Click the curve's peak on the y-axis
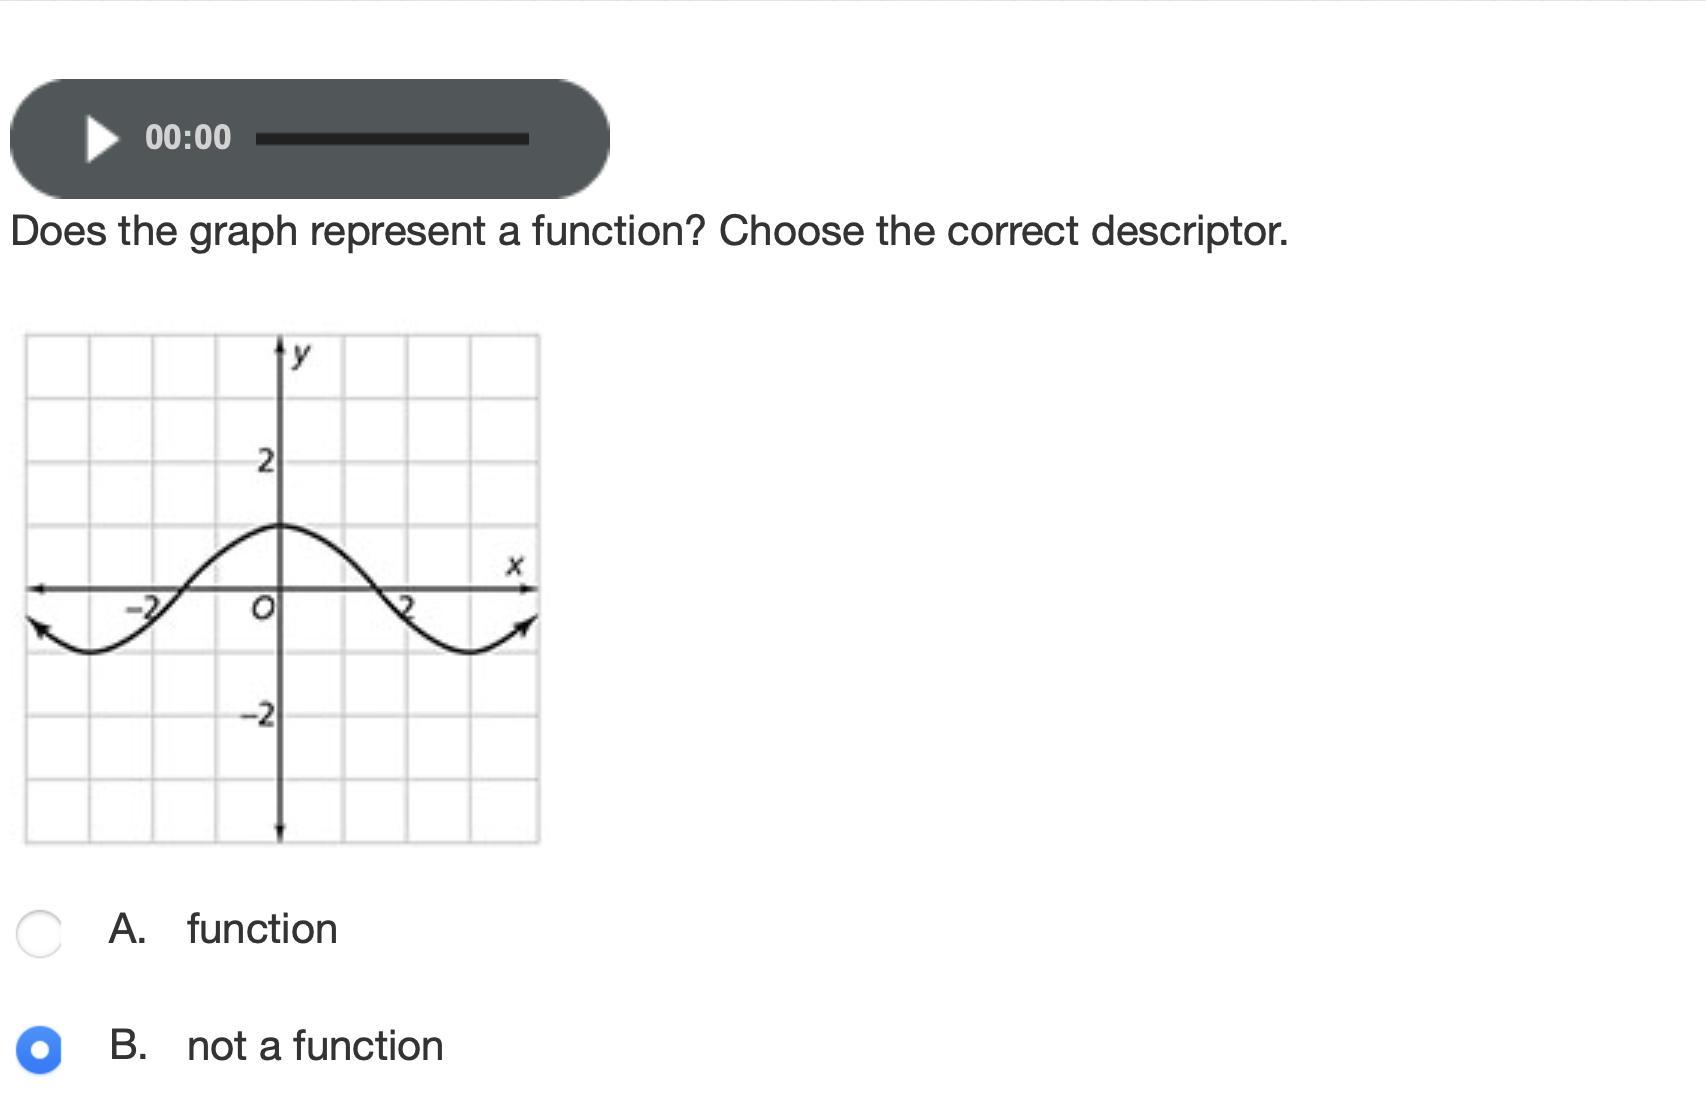The image size is (1706, 1098). pyautogui.click(x=280, y=525)
